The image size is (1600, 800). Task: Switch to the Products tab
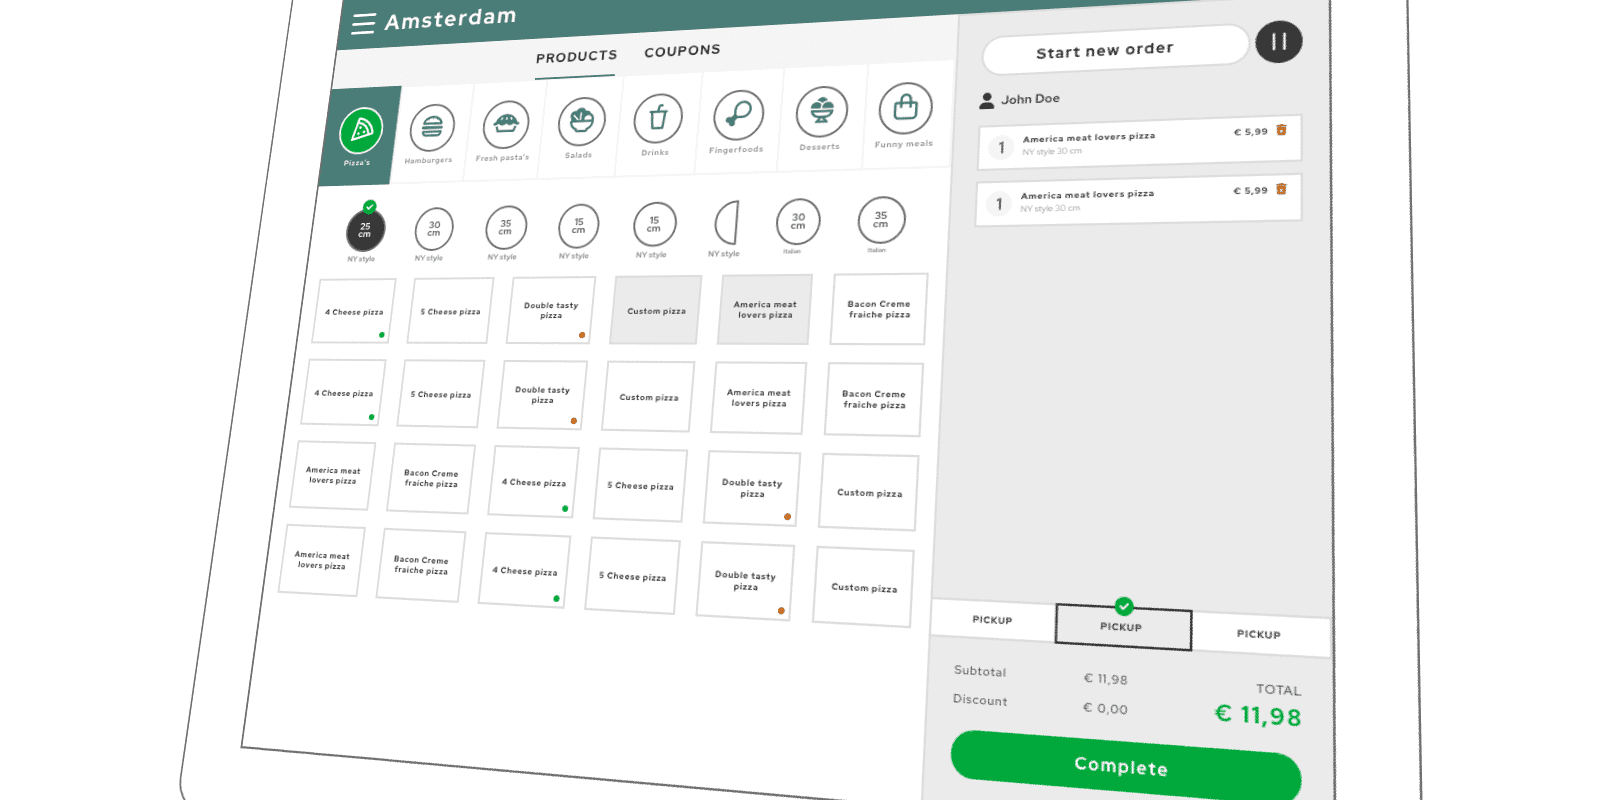(x=576, y=57)
